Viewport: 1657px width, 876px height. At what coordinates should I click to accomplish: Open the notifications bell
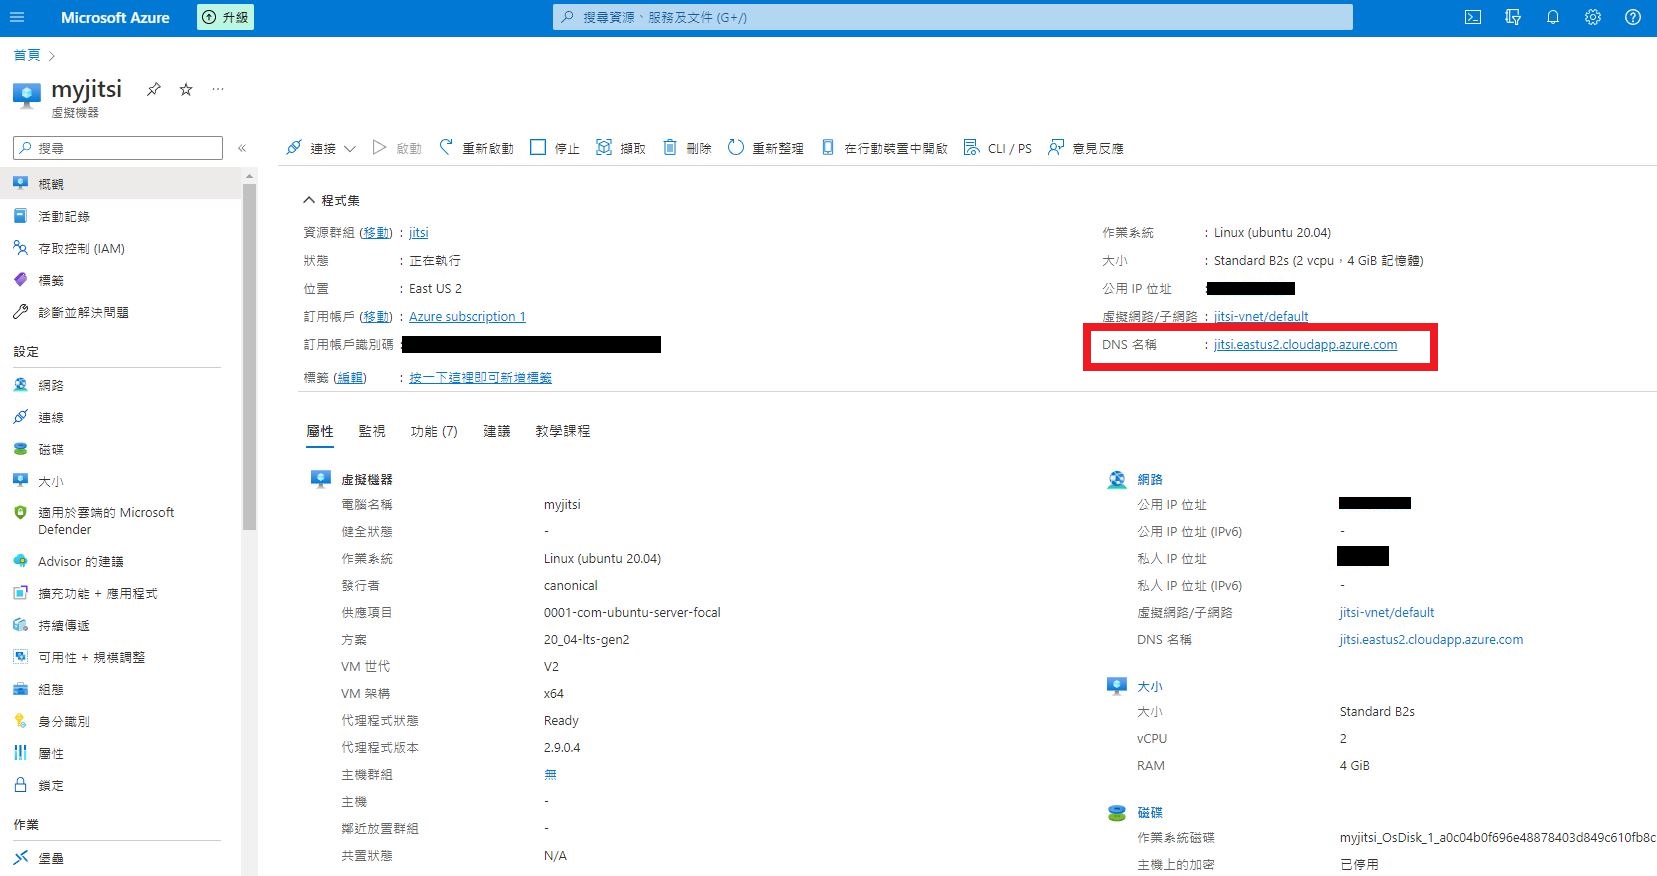pos(1553,17)
